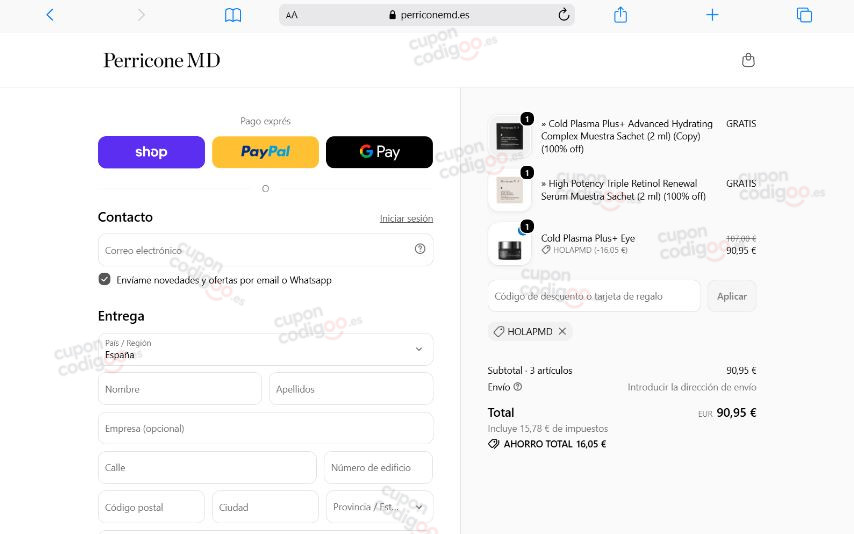Click the Ciudad input field
Screen dimensions: 854x534
tap(265, 507)
